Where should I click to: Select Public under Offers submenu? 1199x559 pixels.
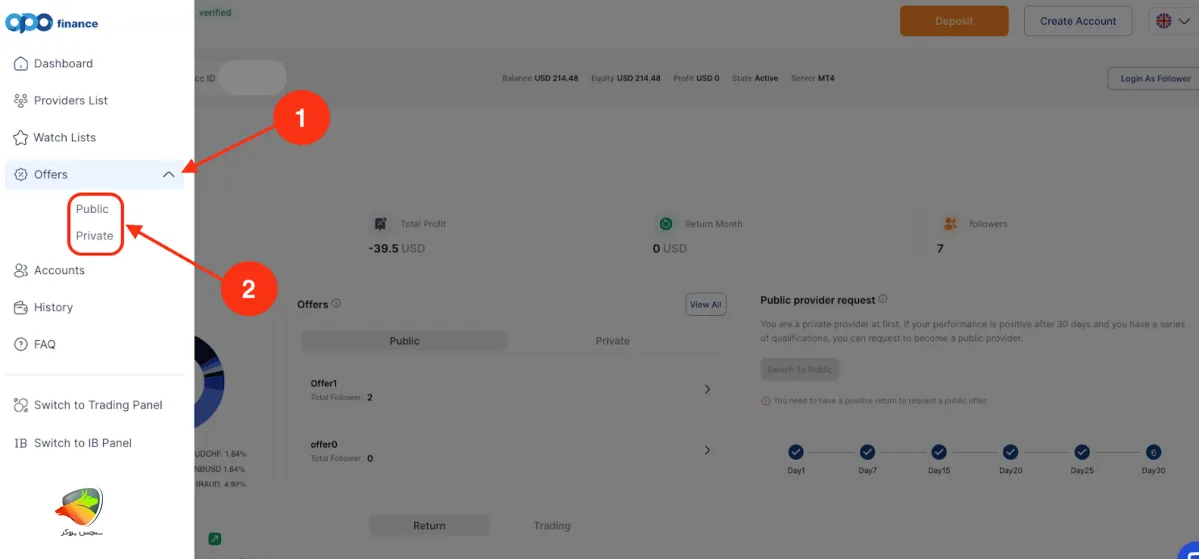(x=93, y=209)
